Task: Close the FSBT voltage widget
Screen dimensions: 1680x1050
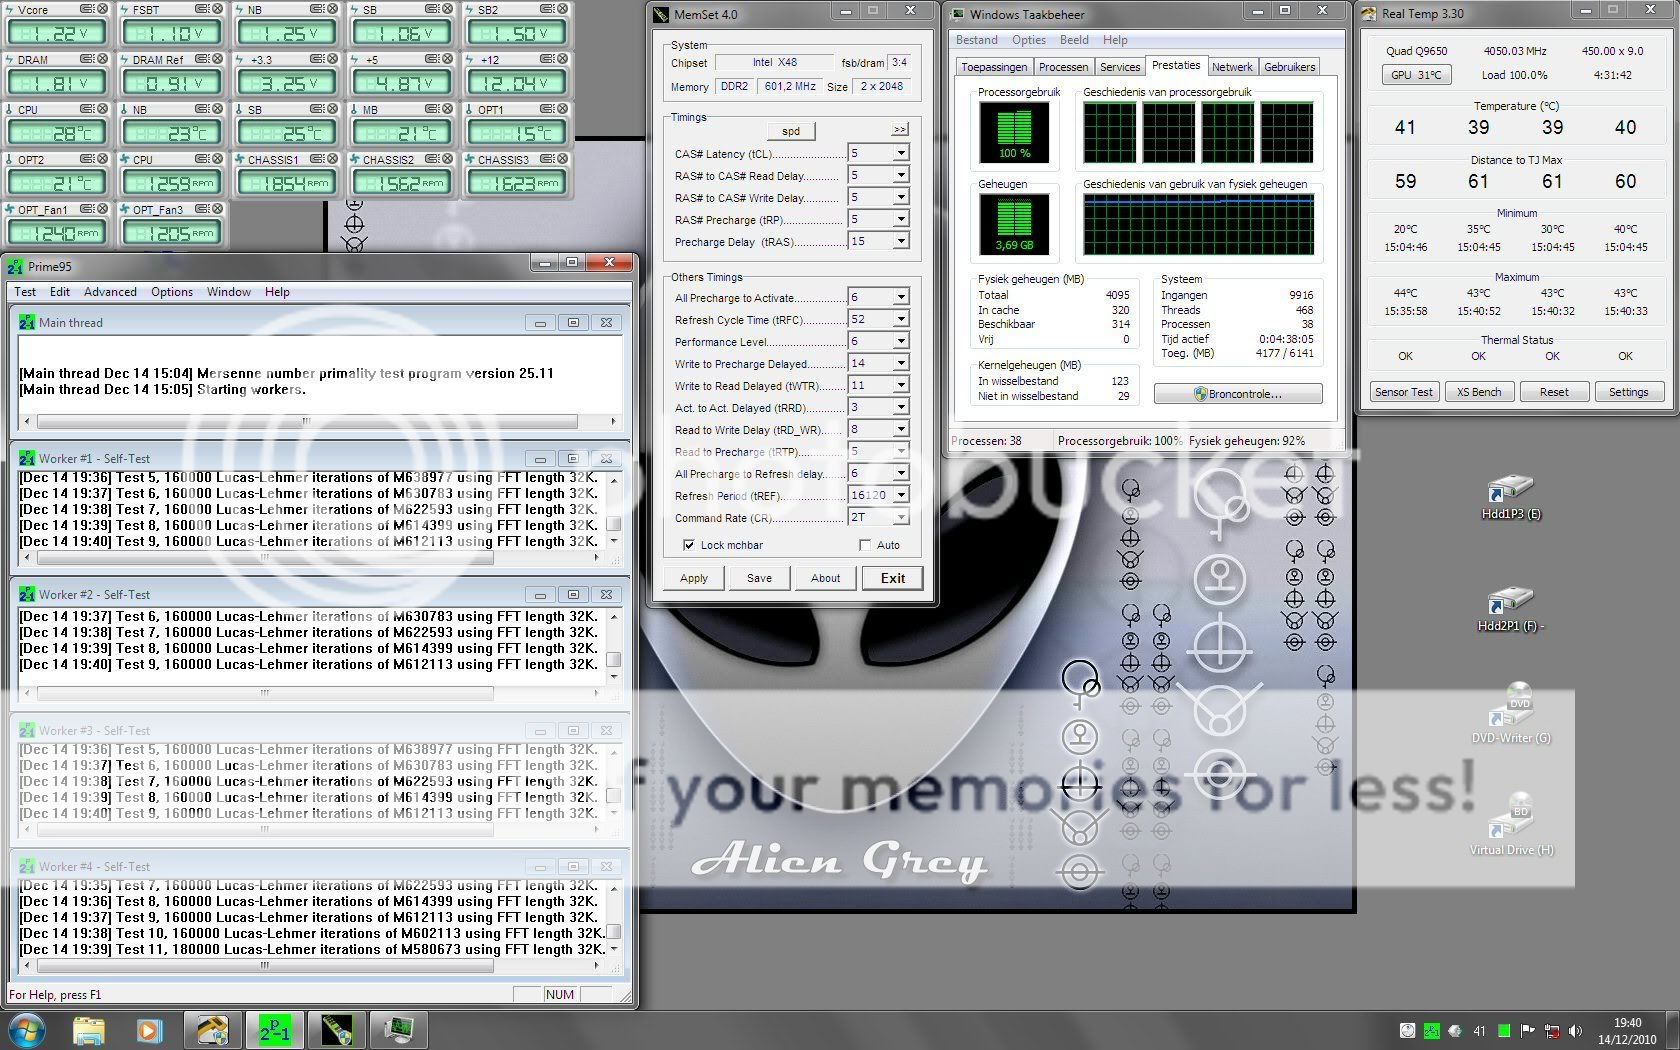Action: pyautogui.click(x=218, y=9)
